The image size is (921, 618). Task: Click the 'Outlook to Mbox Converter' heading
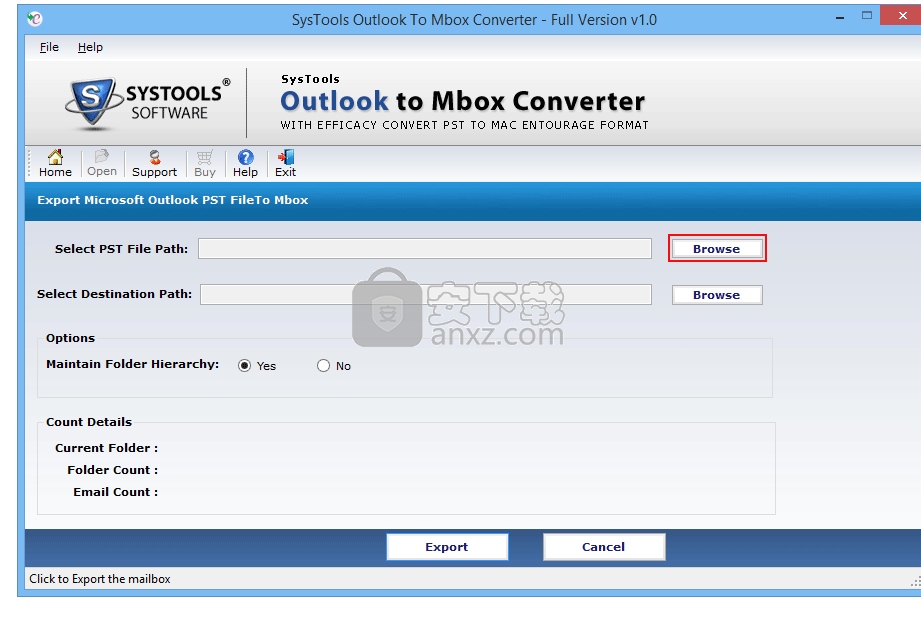[x=462, y=101]
